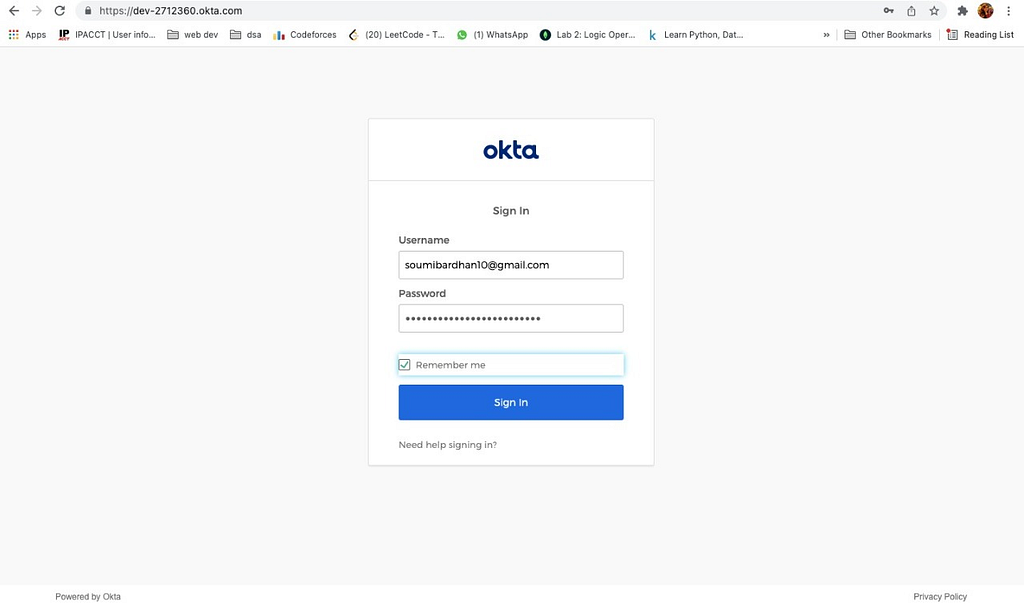Uncheck the Remember me checkbox
This screenshot has width=1024, height=609.
click(x=404, y=364)
